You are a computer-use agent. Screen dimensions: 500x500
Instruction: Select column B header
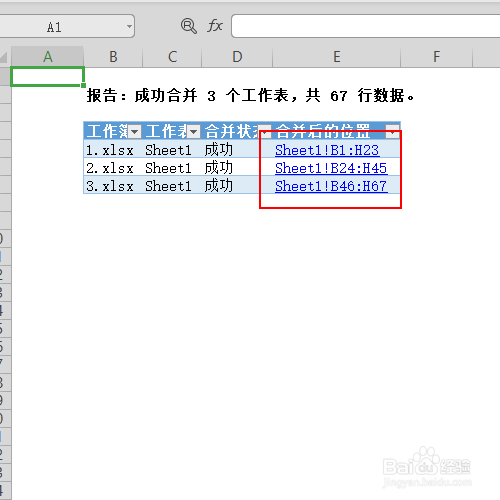coord(113,57)
